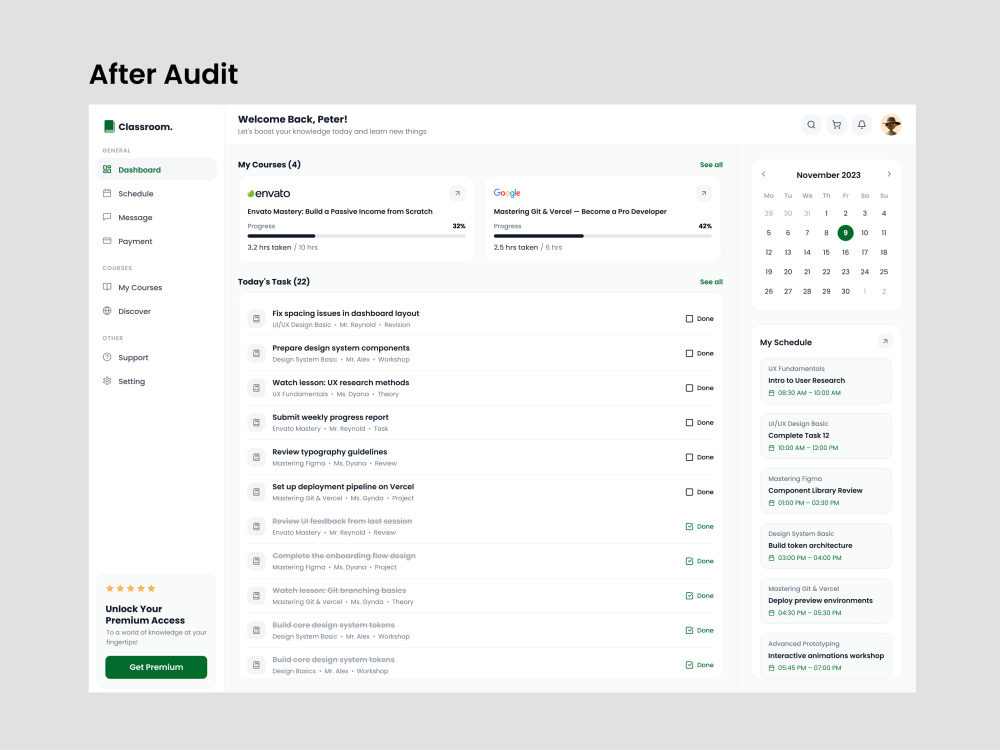Click the search icon in header
This screenshot has width=1000, height=750.
(811, 125)
